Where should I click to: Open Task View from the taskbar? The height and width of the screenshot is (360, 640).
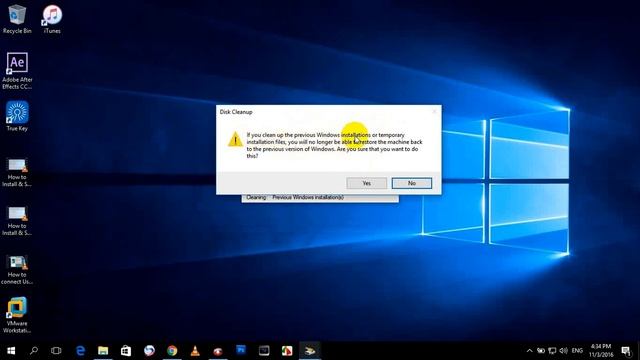point(56,351)
